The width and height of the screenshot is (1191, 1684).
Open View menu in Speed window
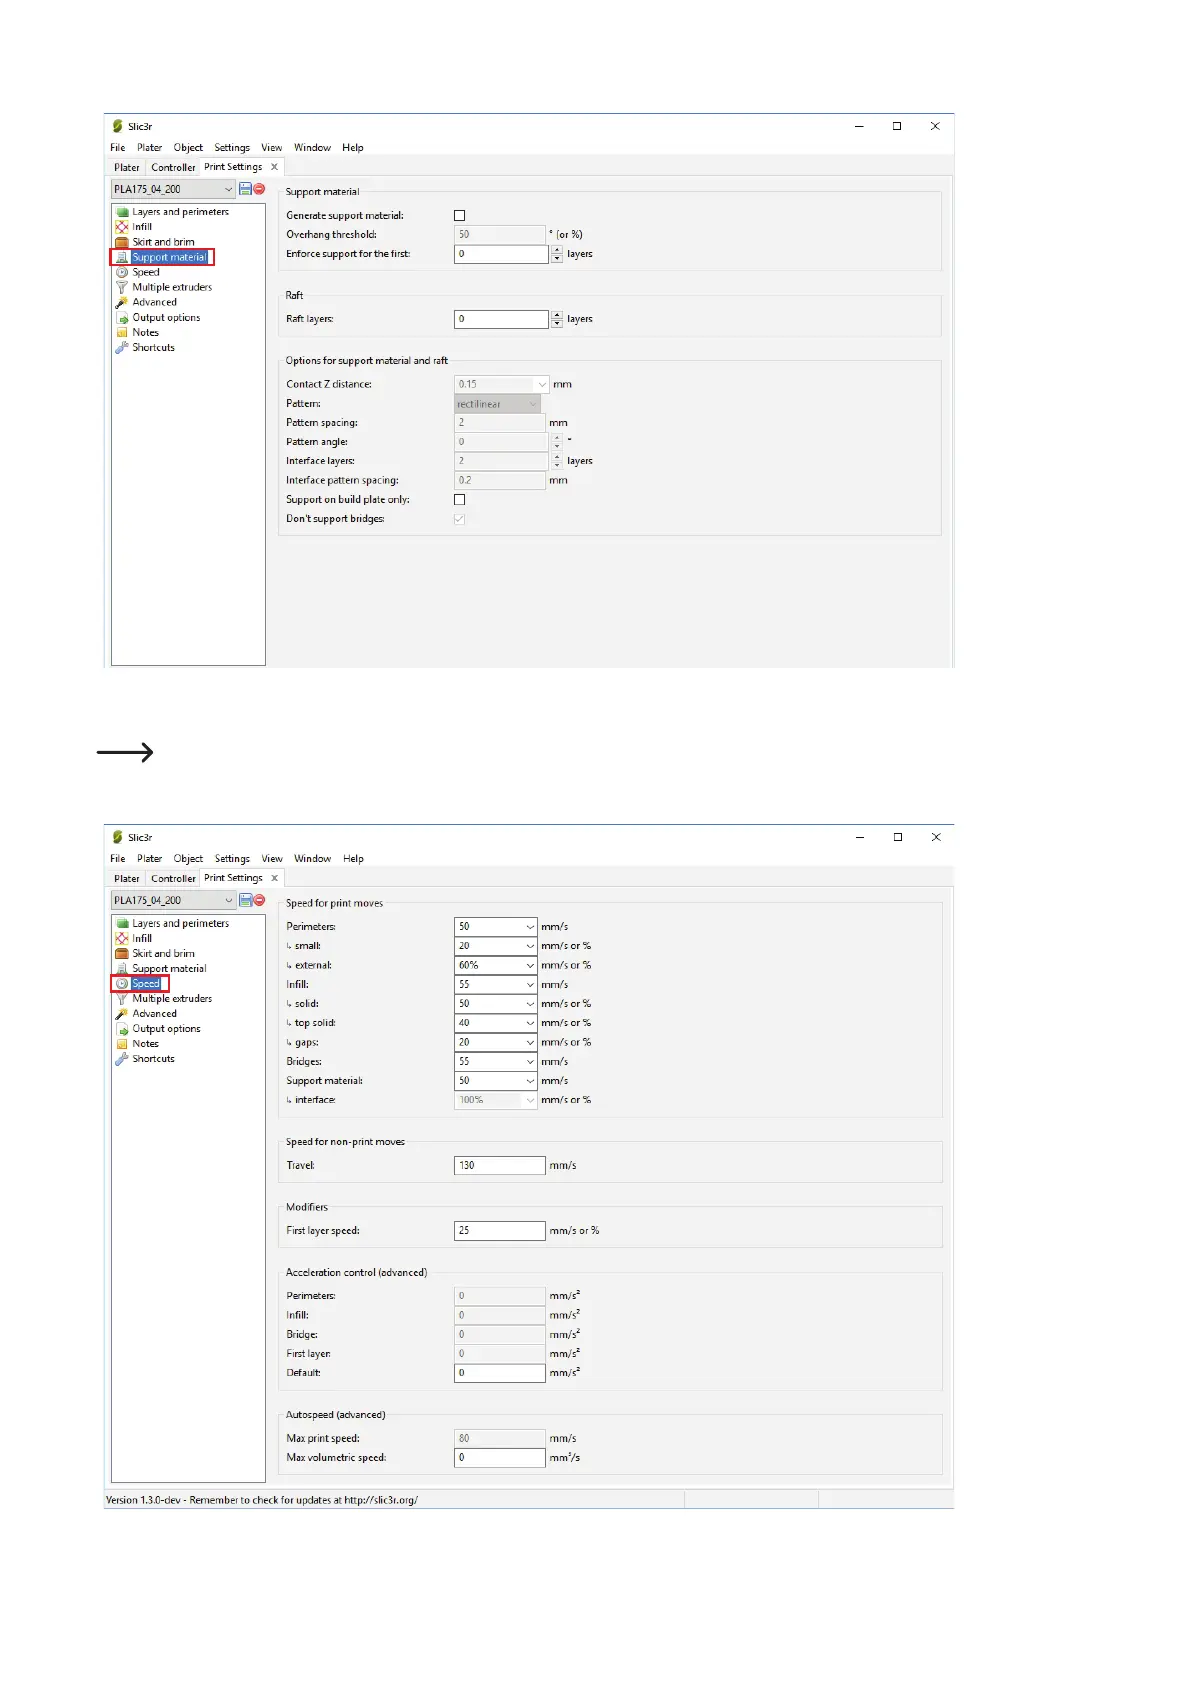tap(272, 859)
